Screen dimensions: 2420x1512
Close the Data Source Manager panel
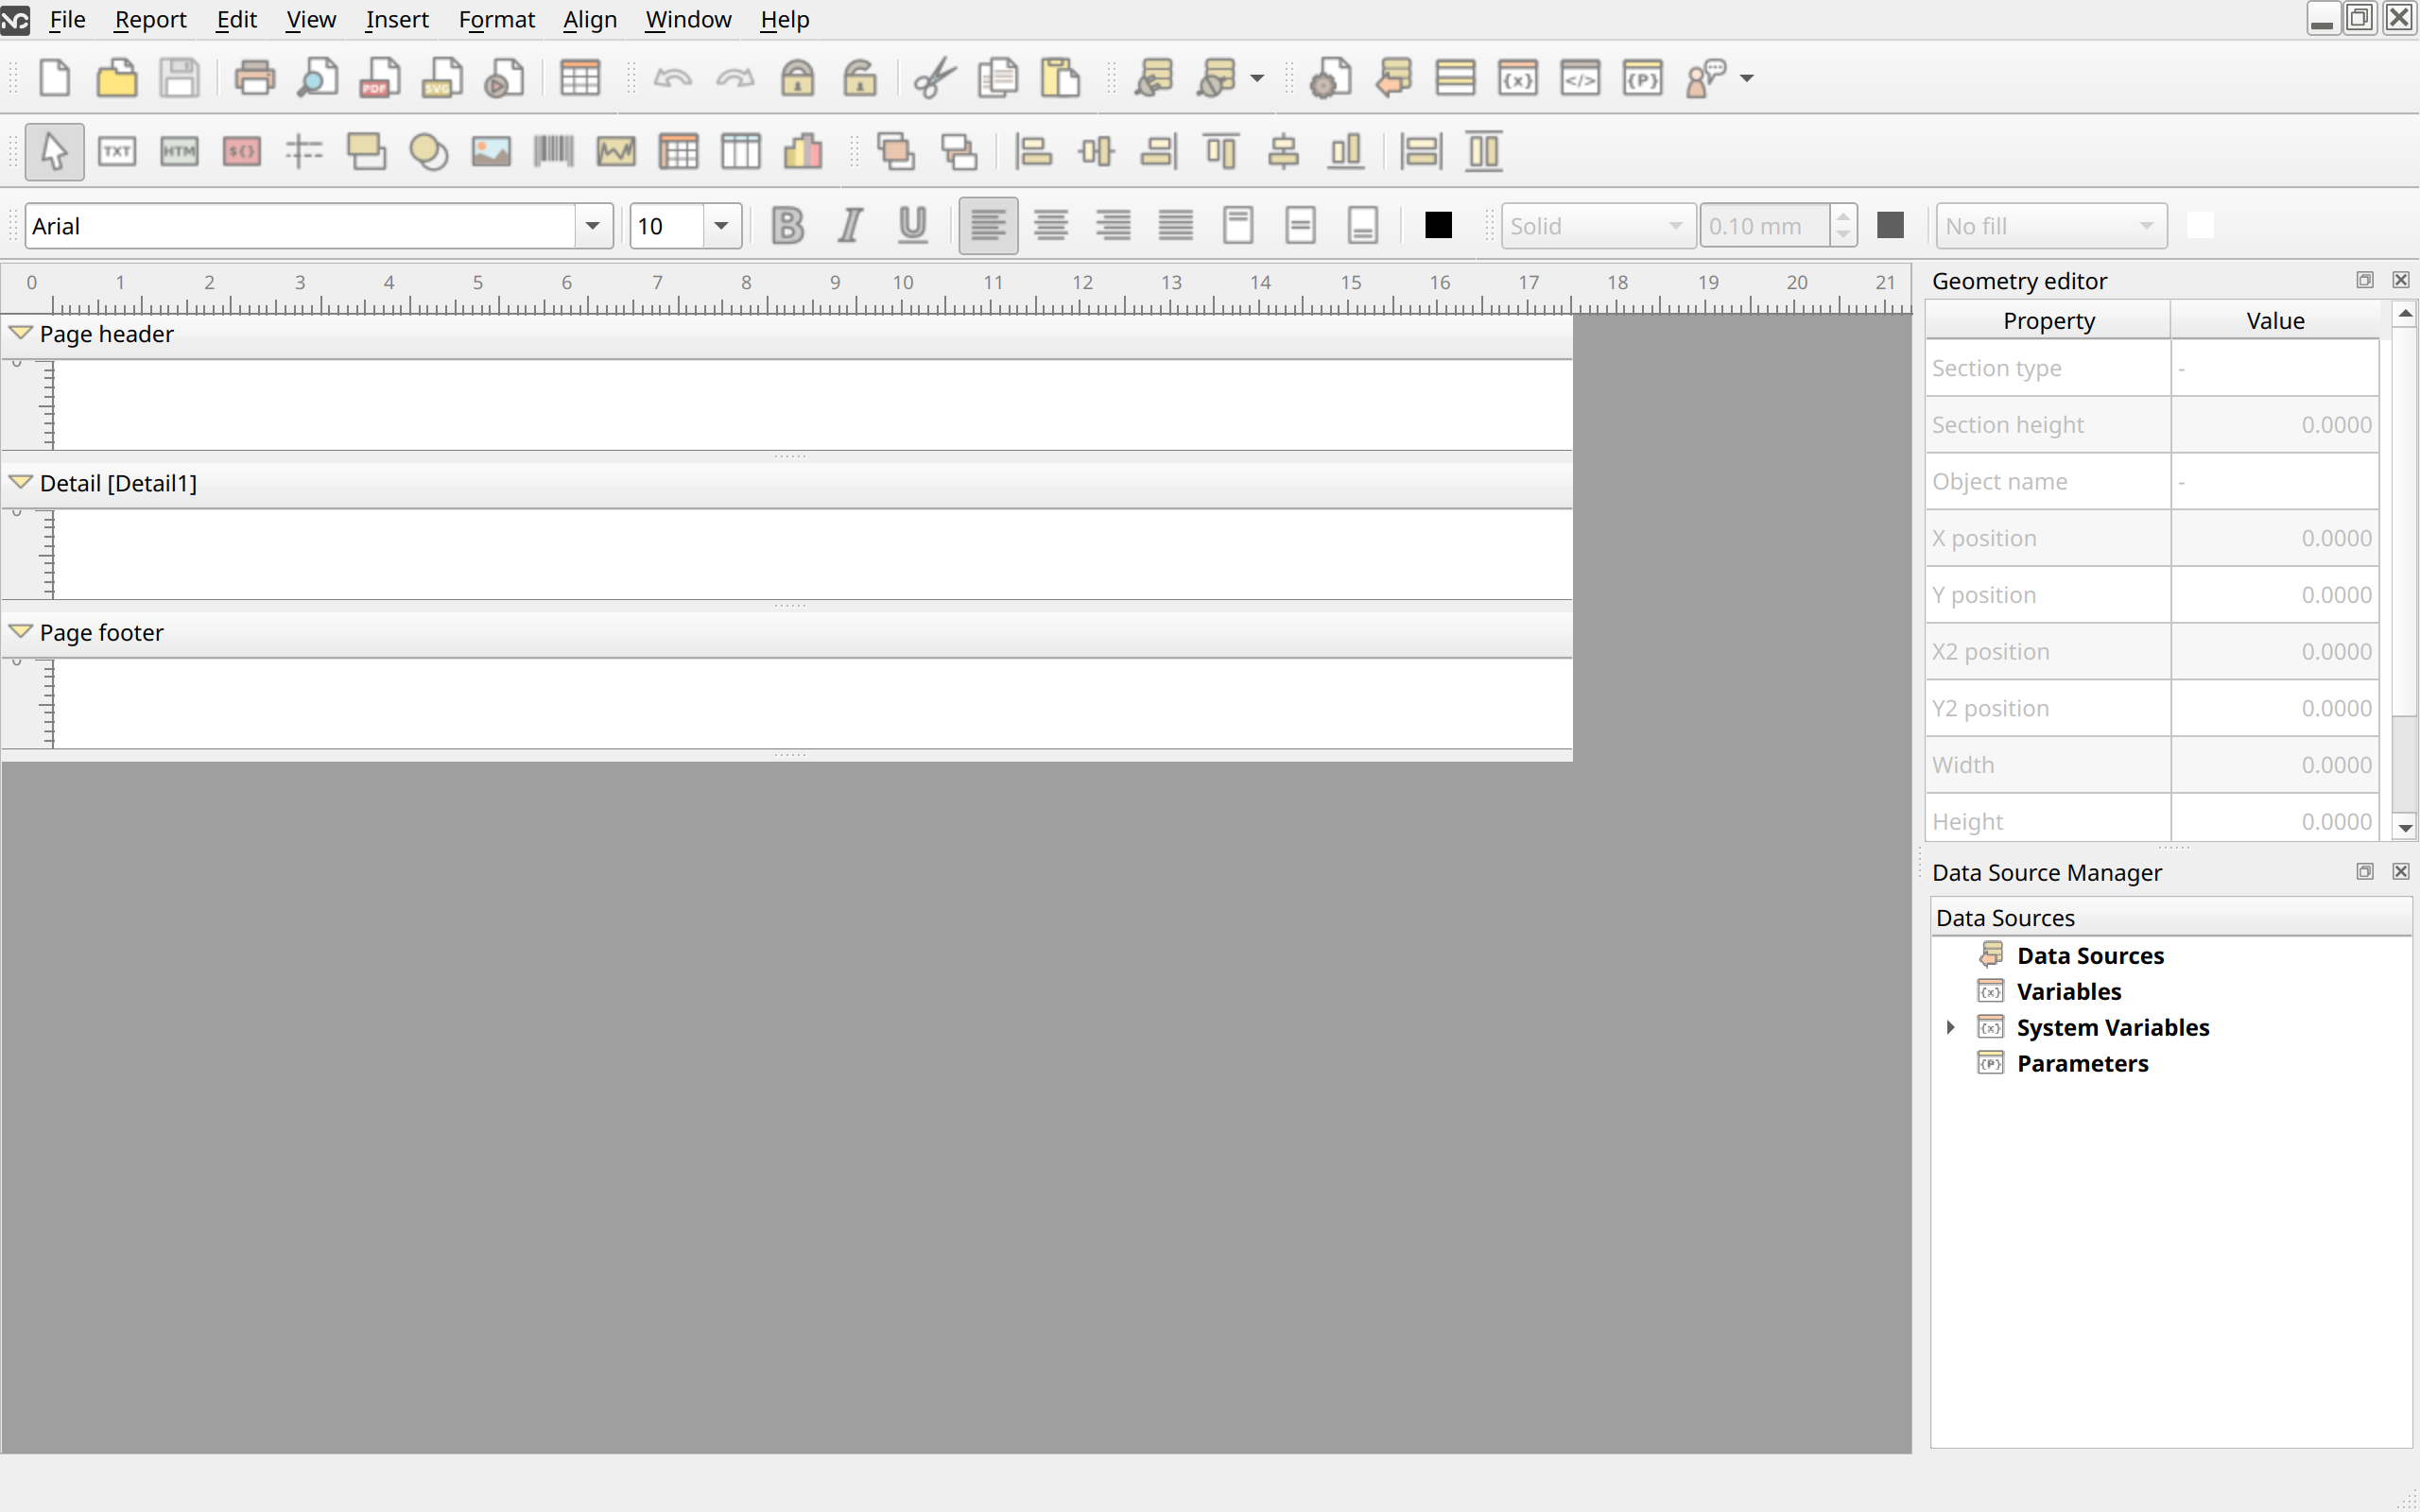[2400, 871]
